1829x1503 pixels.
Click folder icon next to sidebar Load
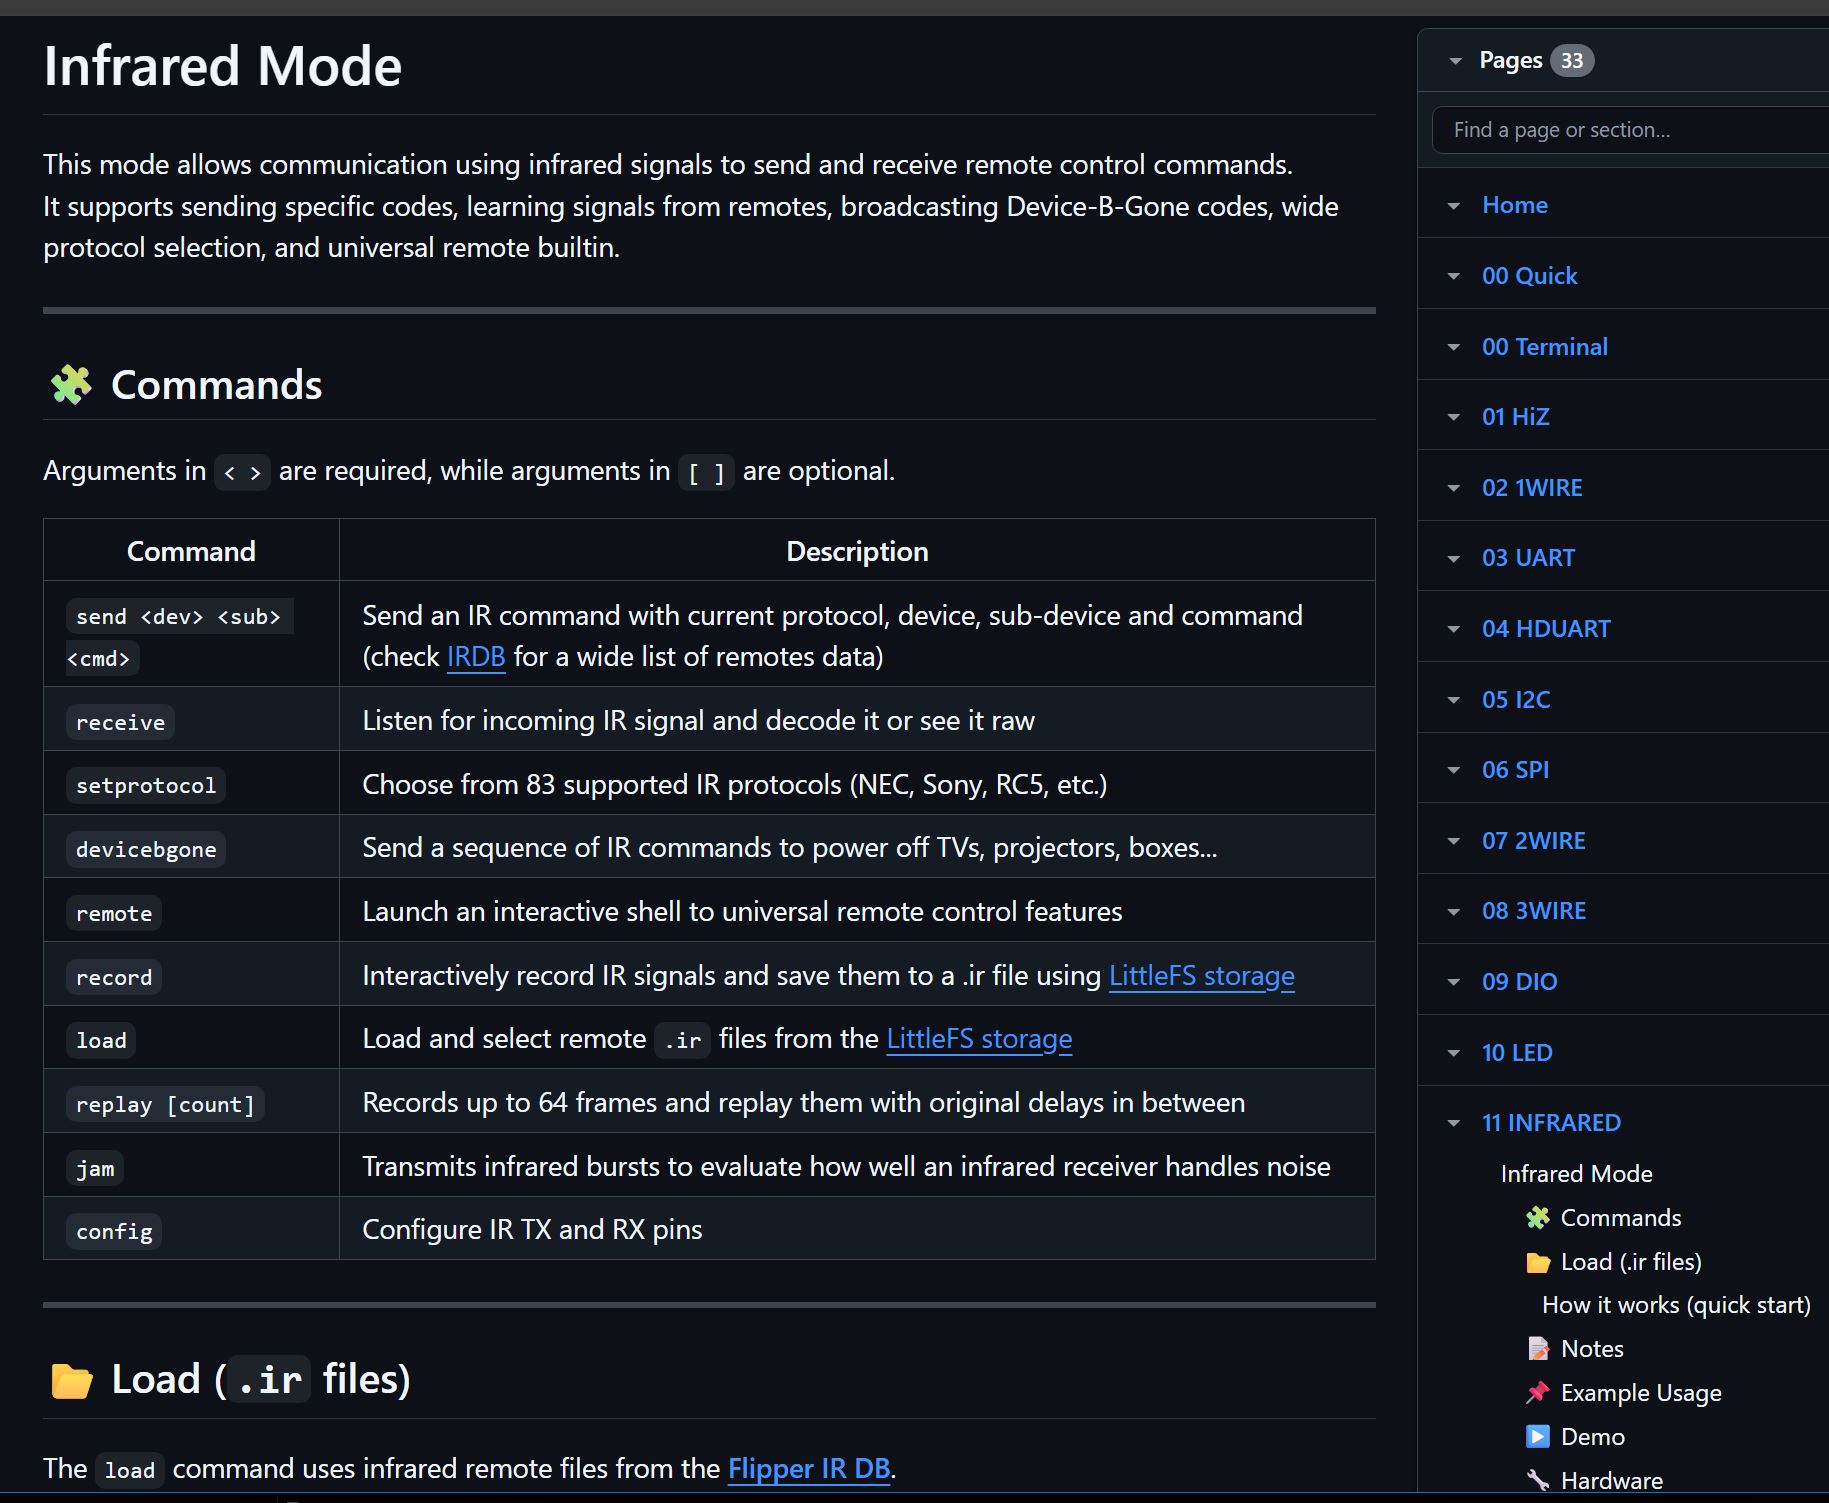coord(1537,1263)
